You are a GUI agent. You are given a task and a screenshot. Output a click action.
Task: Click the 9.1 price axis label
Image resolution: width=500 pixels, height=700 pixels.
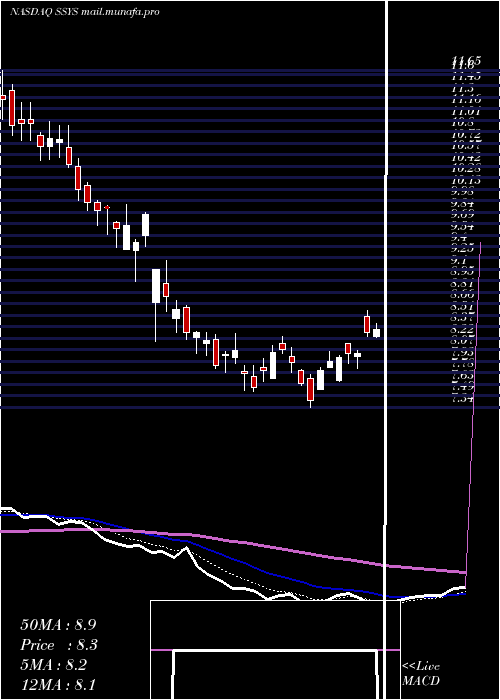[x=460, y=261]
